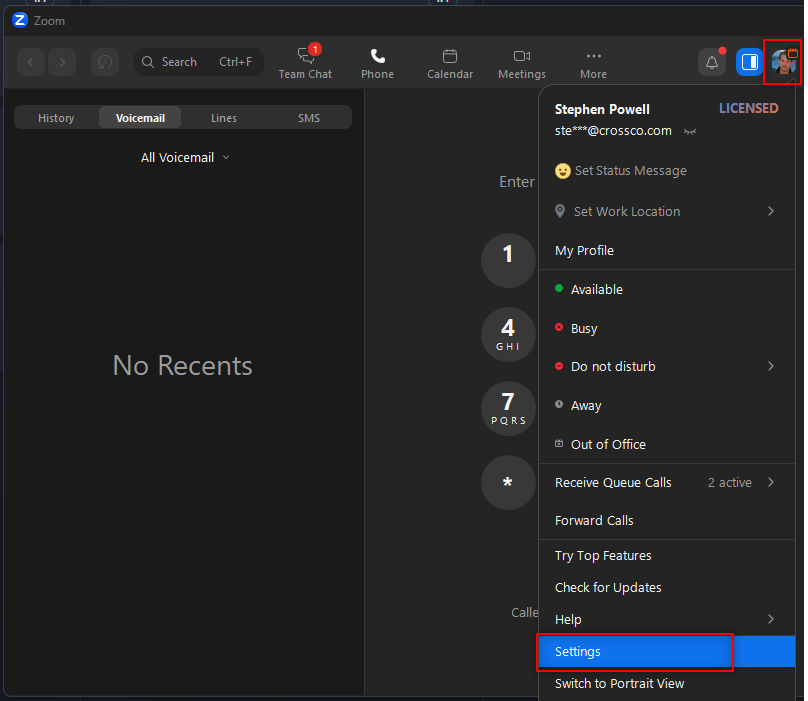Screen dimensions: 808x701
Task: Go forward with the right arrow button
Action: pyautogui.click(x=62, y=62)
